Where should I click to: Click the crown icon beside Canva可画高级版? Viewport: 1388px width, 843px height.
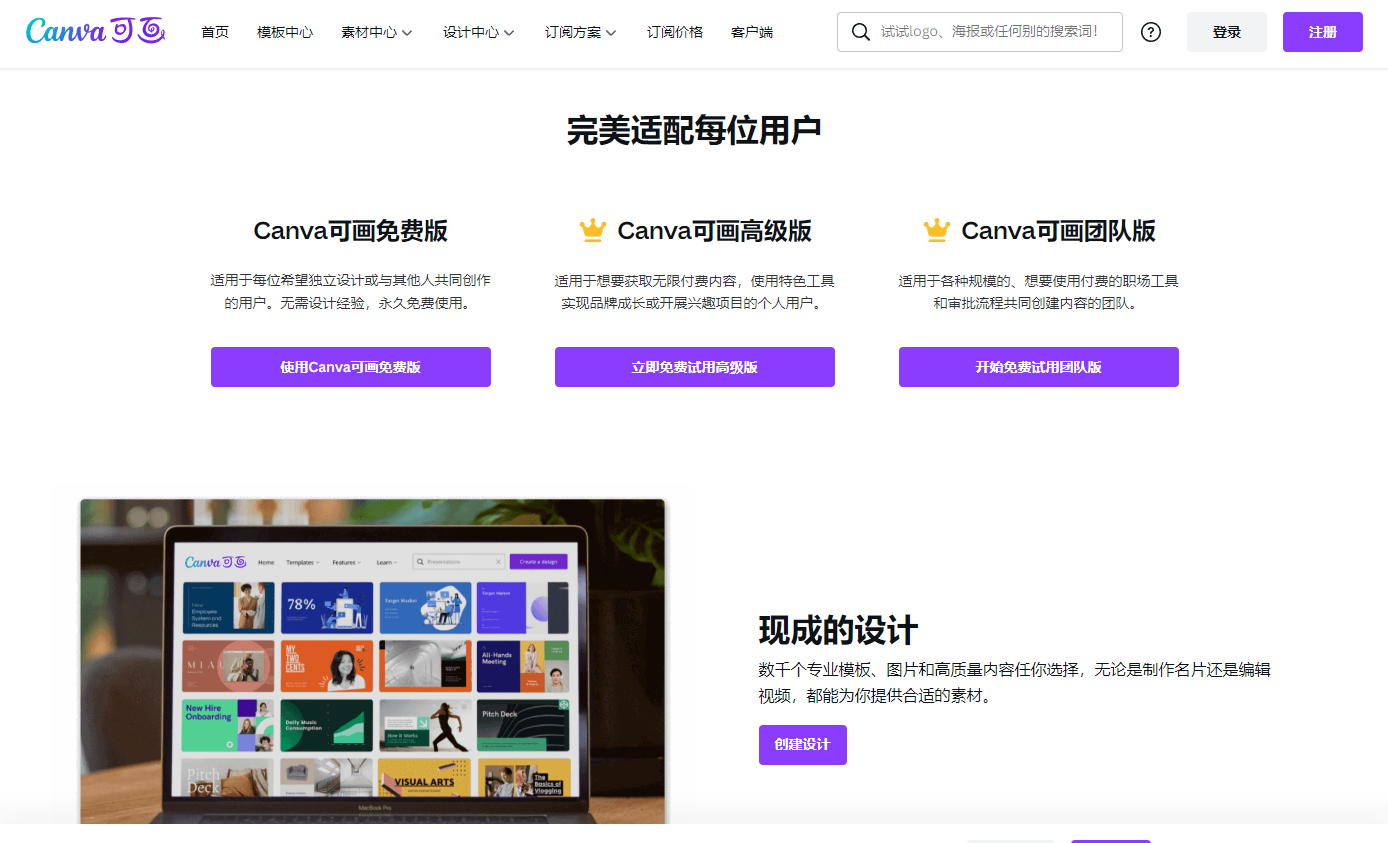tap(593, 231)
